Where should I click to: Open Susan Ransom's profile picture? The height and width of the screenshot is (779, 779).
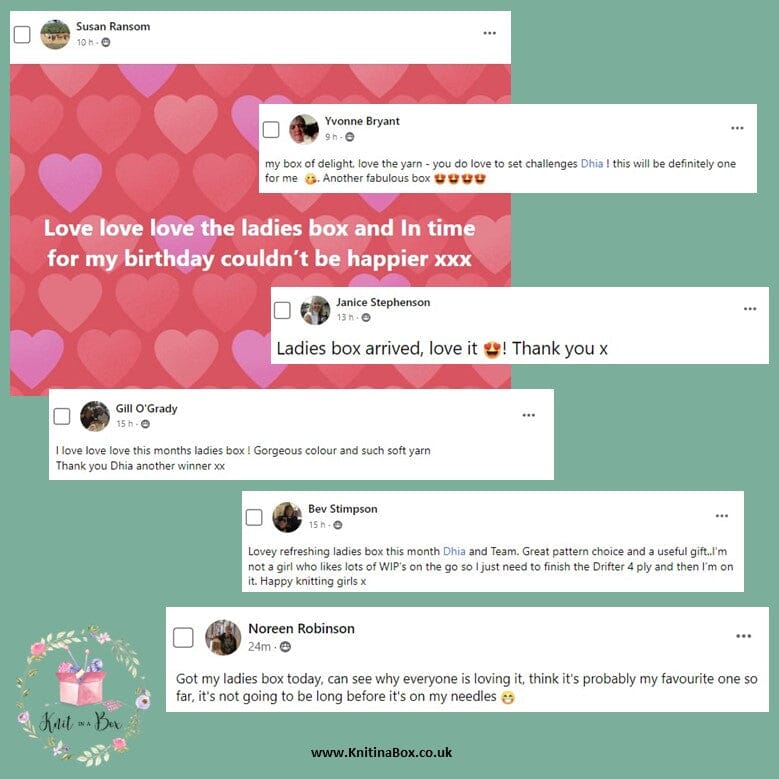(x=55, y=34)
